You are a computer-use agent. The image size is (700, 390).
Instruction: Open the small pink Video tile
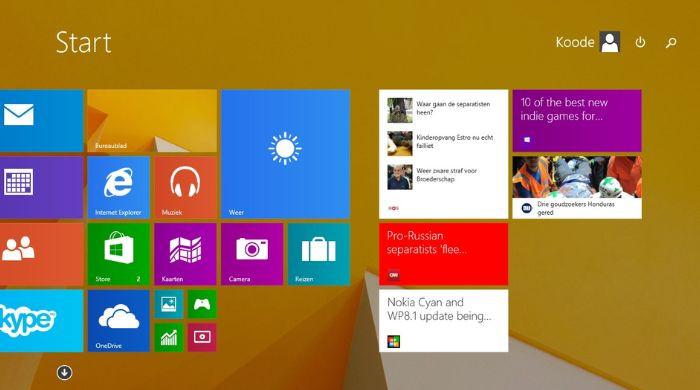click(x=202, y=337)
